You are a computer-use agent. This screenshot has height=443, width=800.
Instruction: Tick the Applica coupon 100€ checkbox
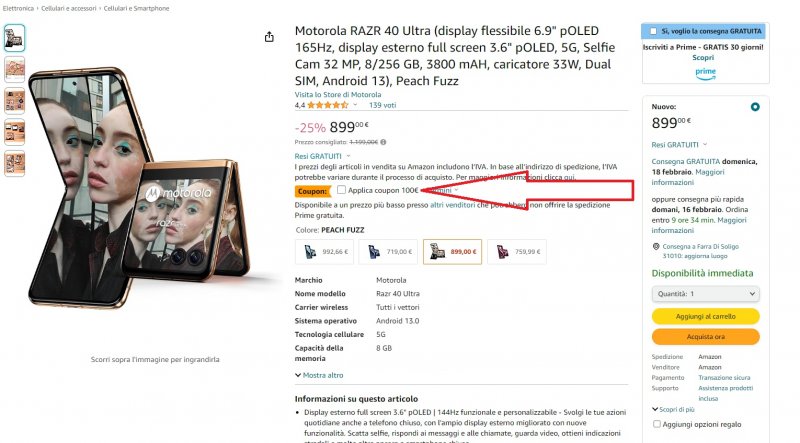[x=343, y=190]
